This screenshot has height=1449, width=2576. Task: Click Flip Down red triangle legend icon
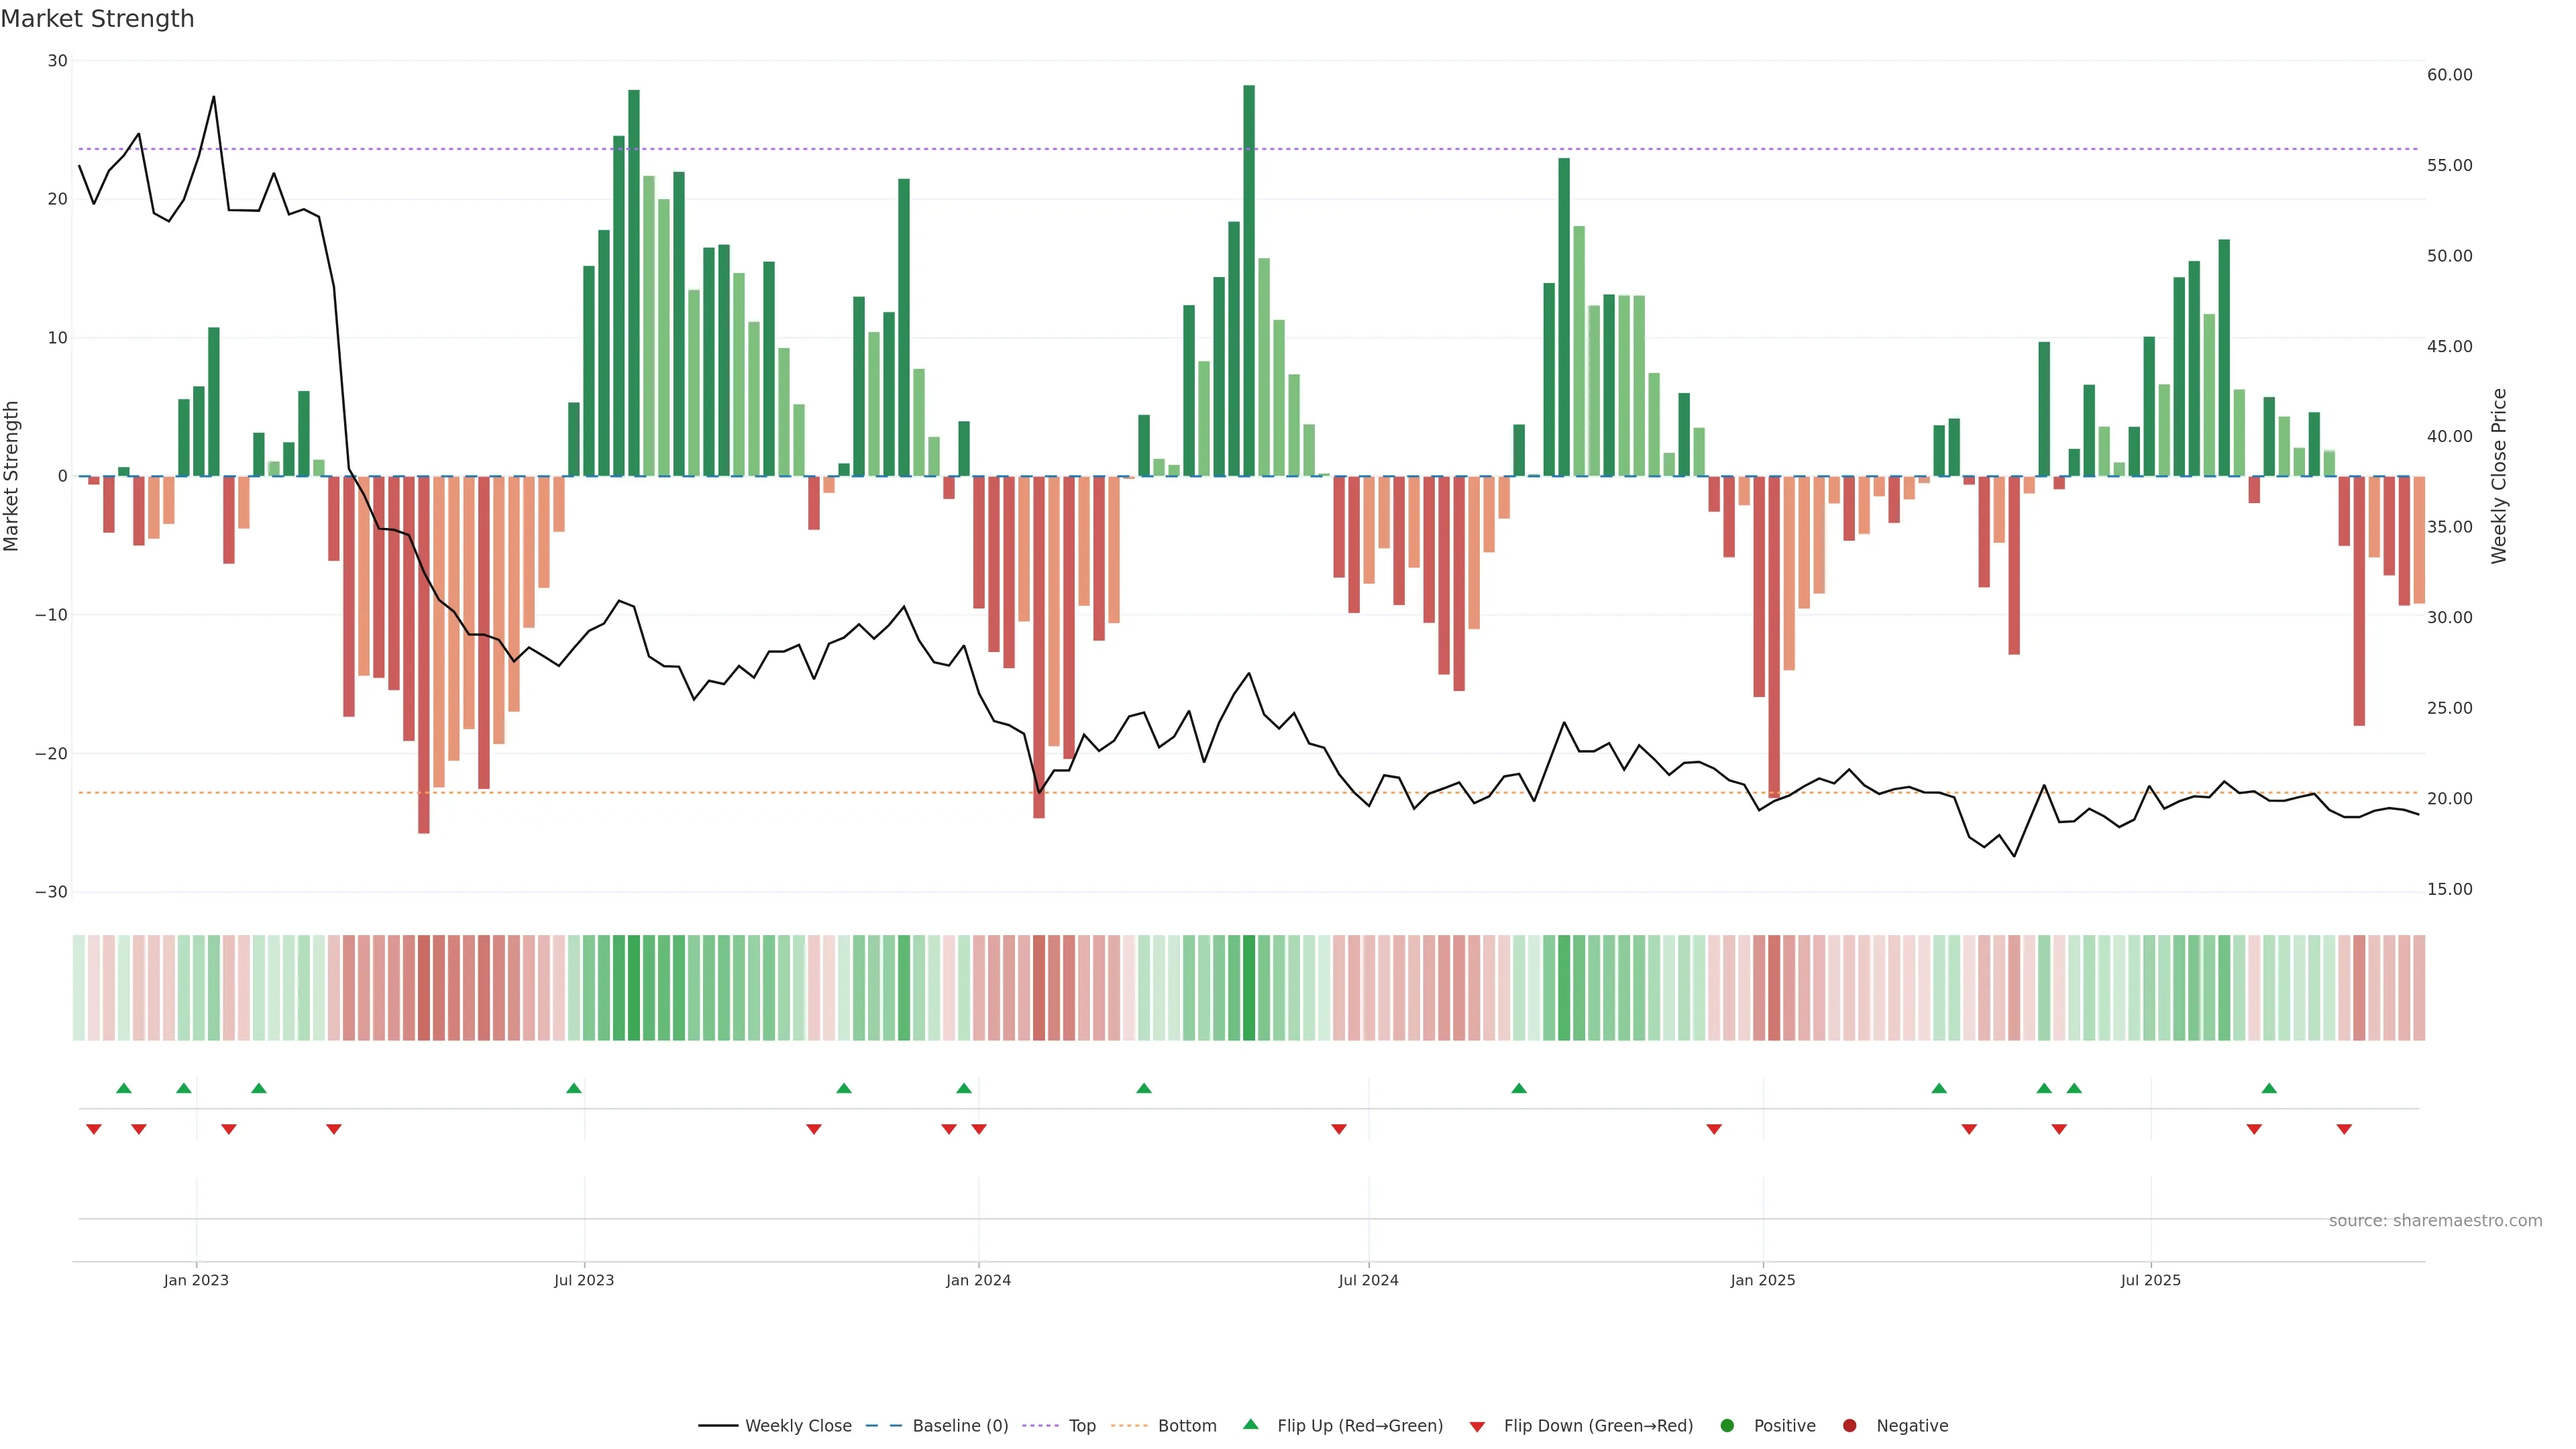(x=1477, y=1426)
